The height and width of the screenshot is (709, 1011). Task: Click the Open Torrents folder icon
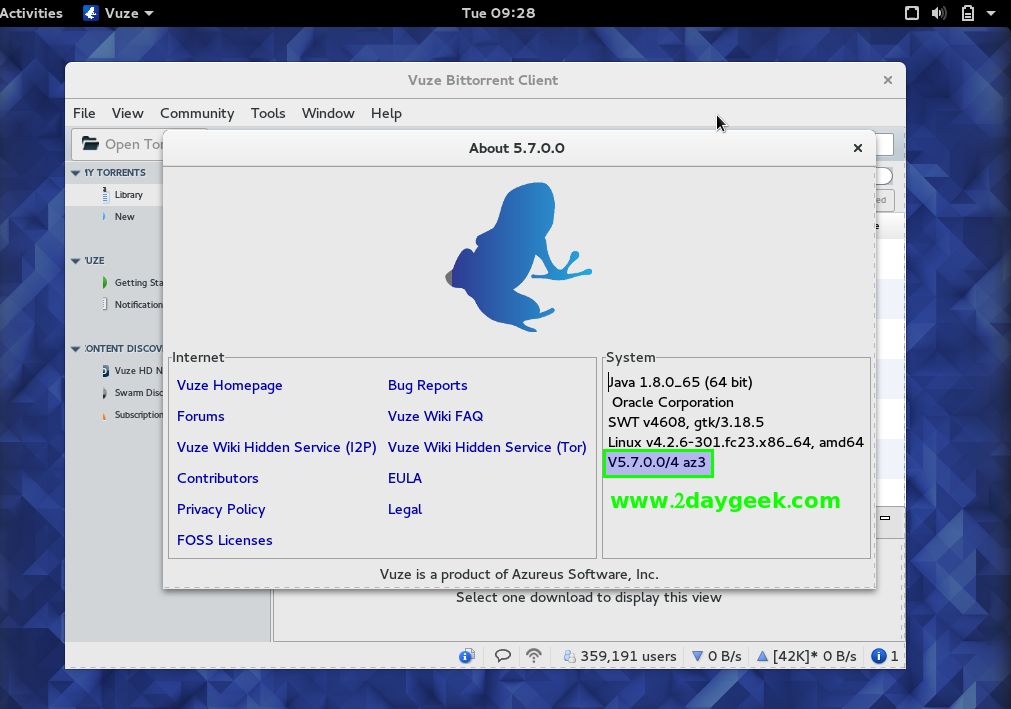(x=90, y=144)
